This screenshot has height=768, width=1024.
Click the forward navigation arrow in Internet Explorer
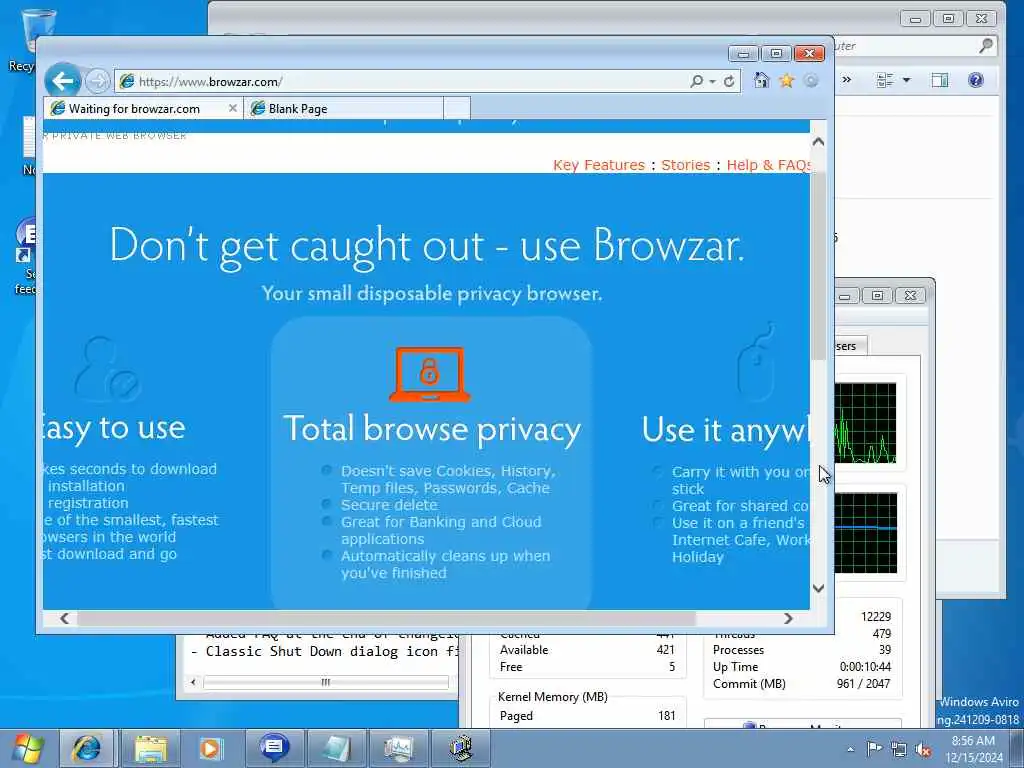click(97, 81)
